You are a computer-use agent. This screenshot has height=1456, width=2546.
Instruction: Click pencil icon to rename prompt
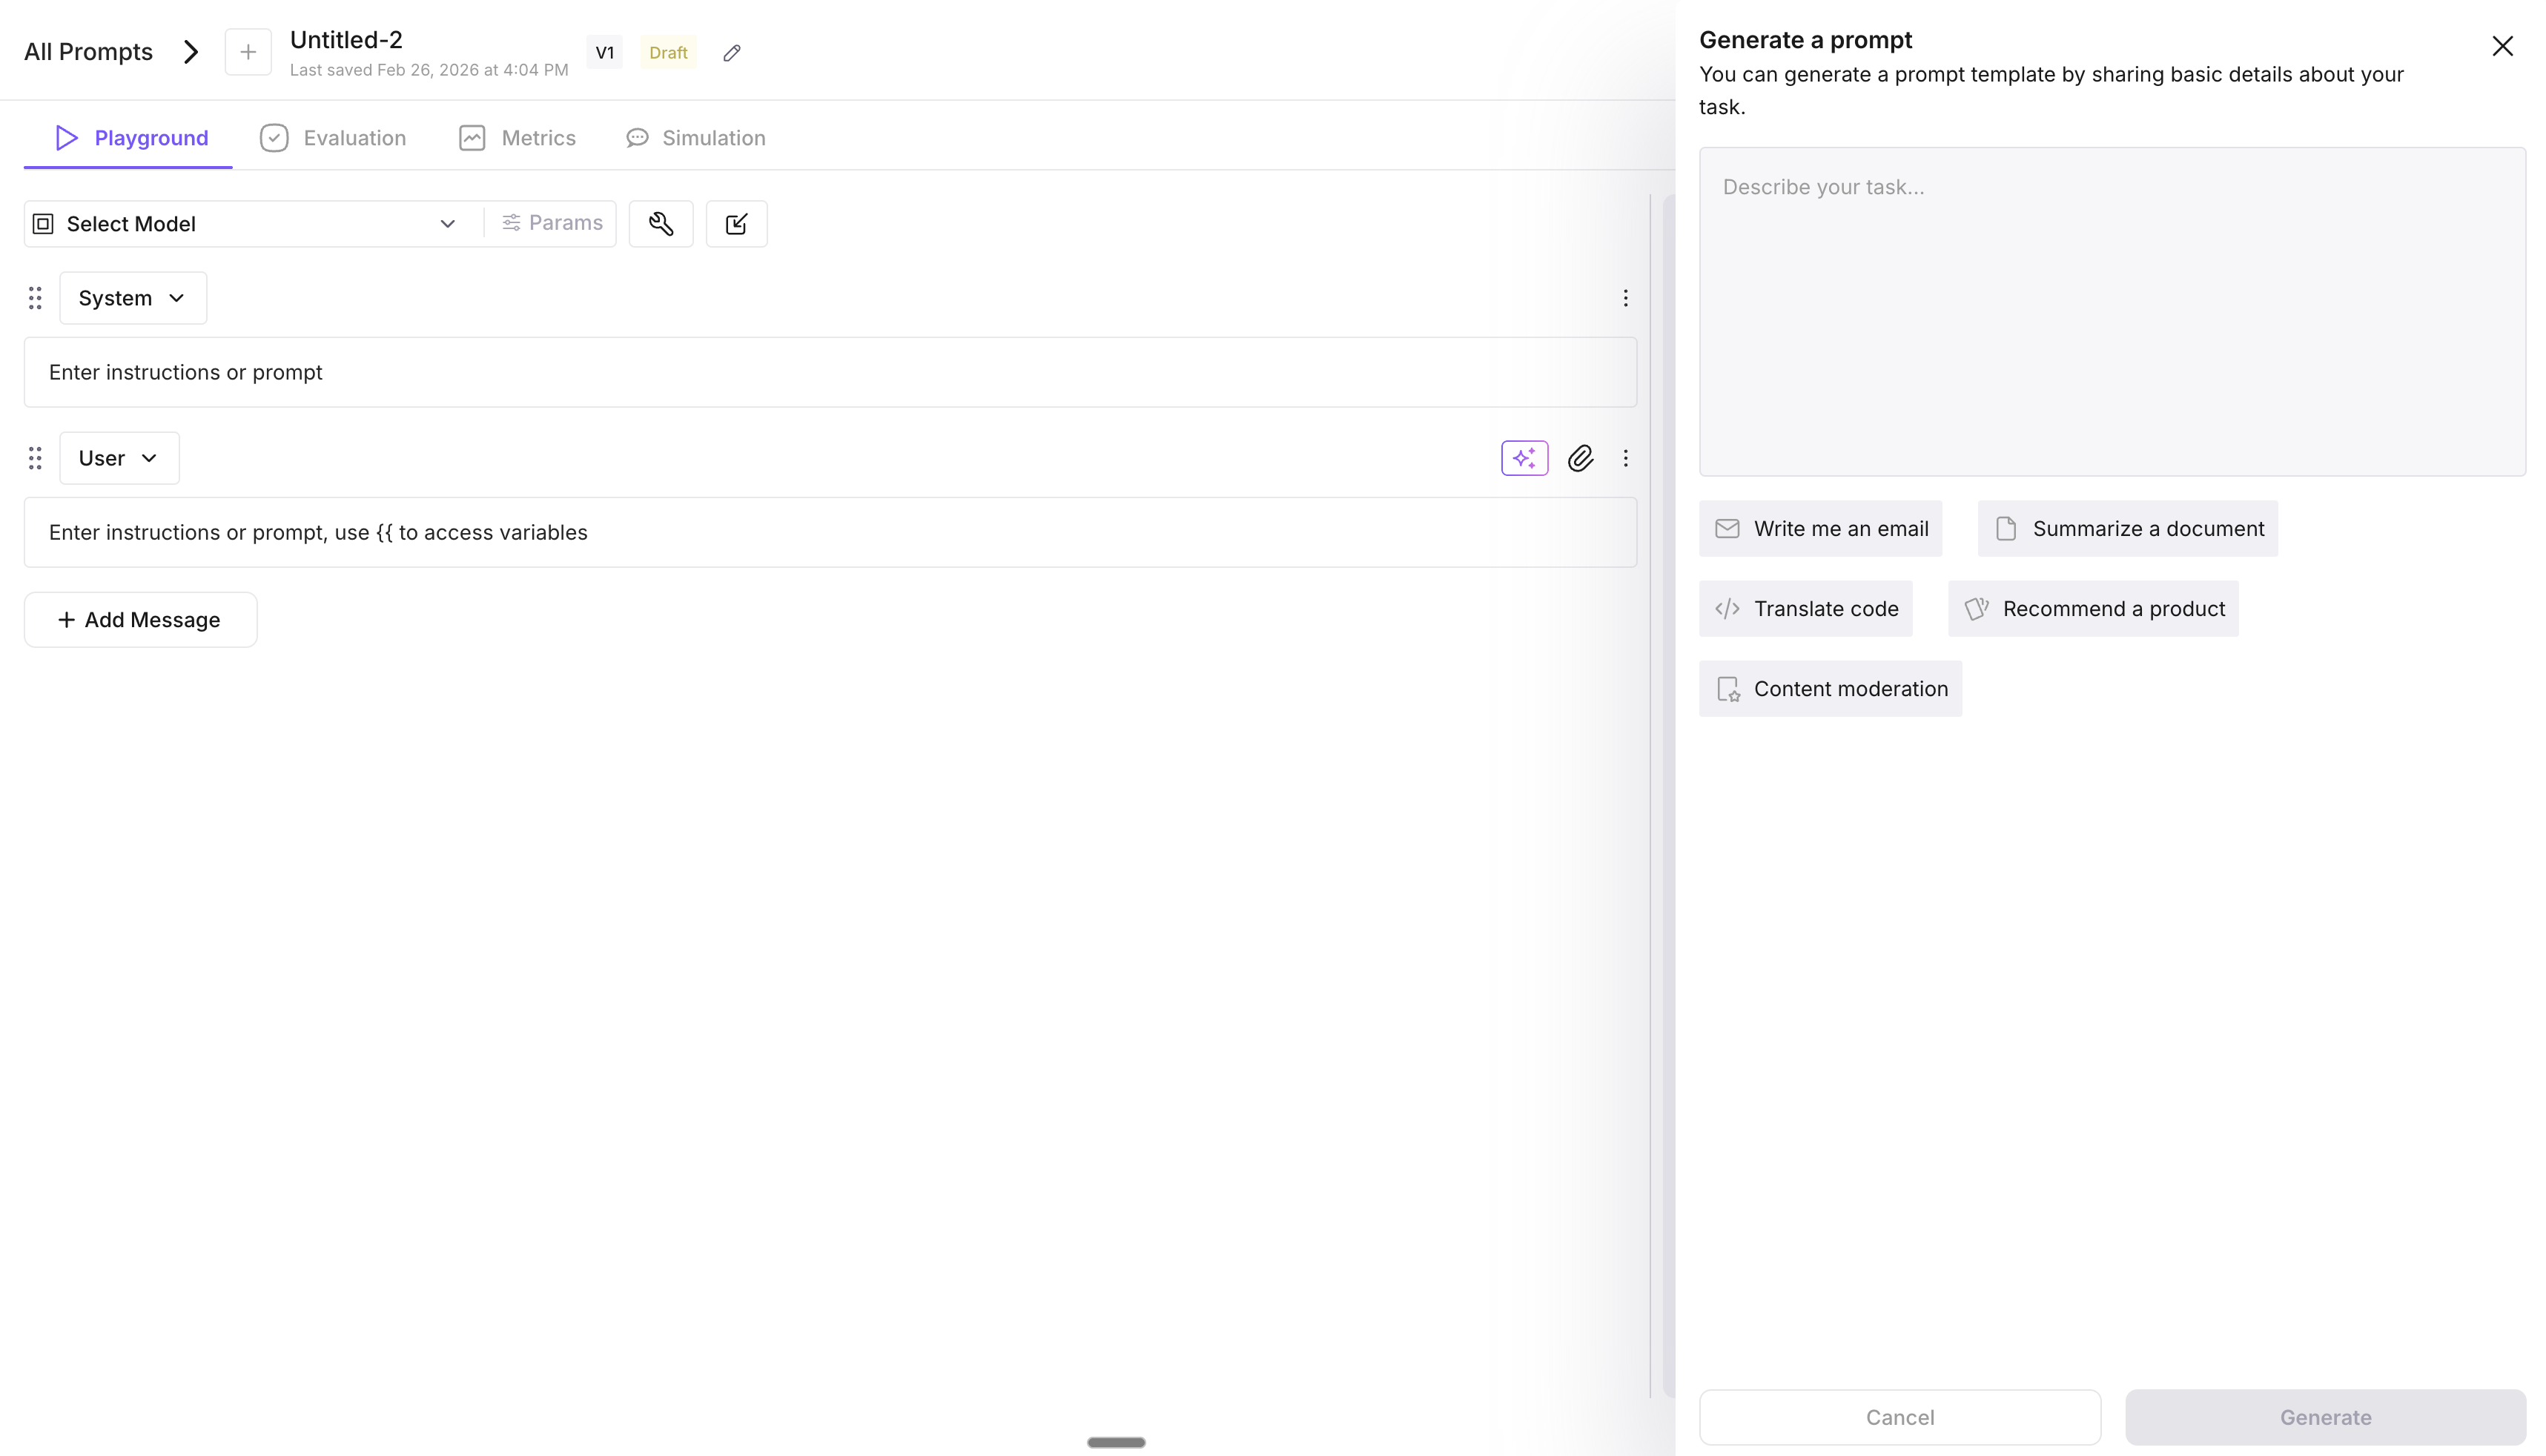click(732, 53)
